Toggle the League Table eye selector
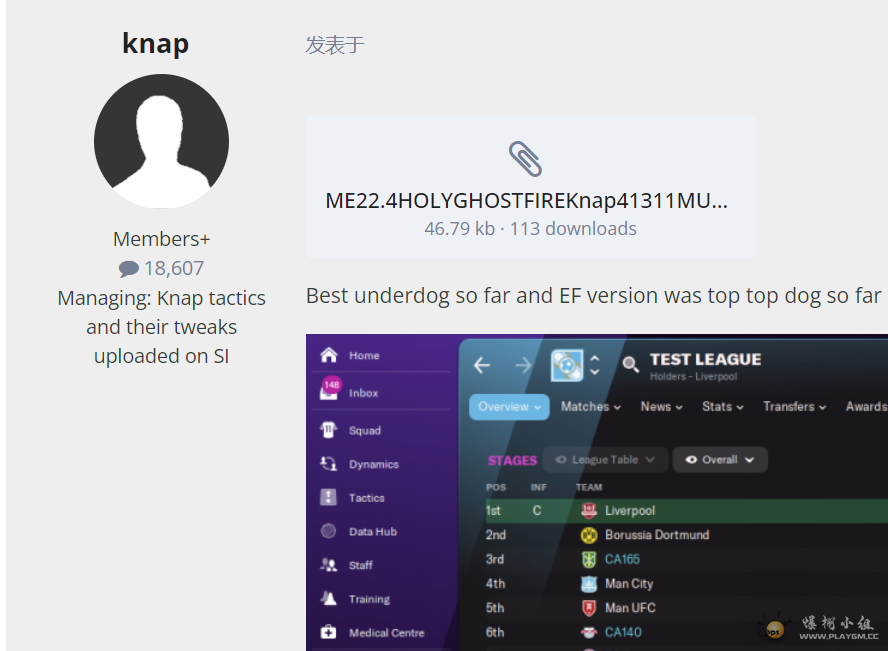The height and width of the screenshot is (651, 888). pos(605,460)
